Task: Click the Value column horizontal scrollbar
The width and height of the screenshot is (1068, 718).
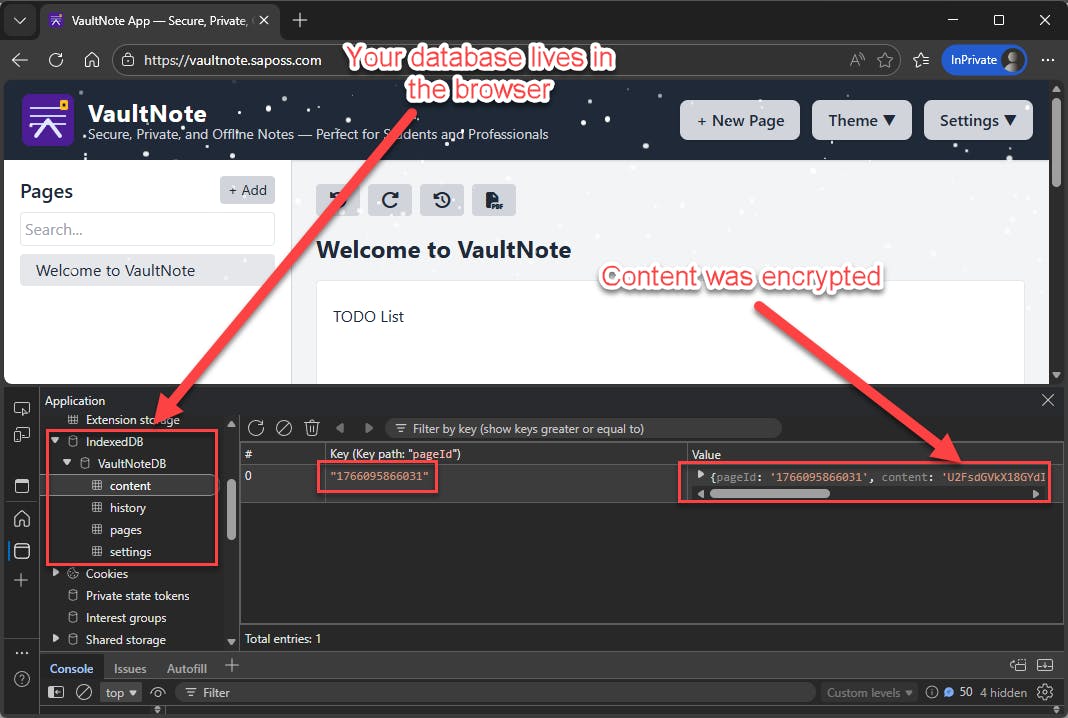Action: coord(769,493)
